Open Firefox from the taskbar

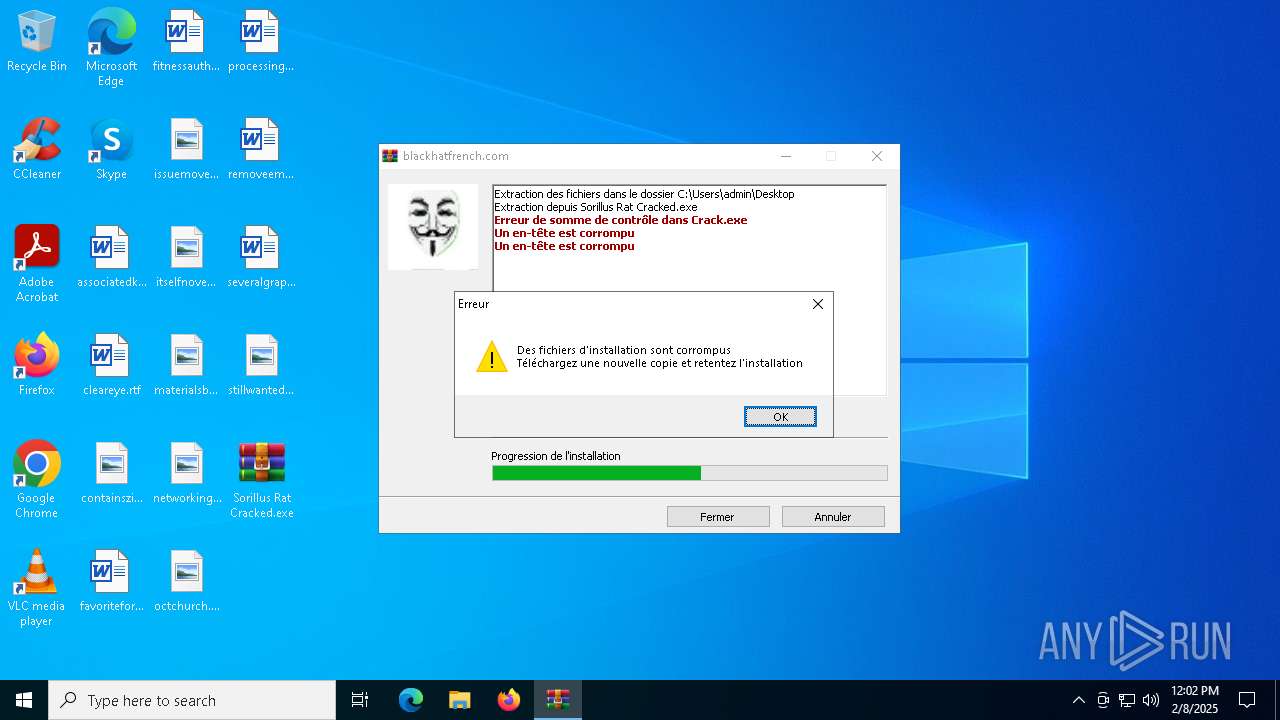tap(508, 700)
